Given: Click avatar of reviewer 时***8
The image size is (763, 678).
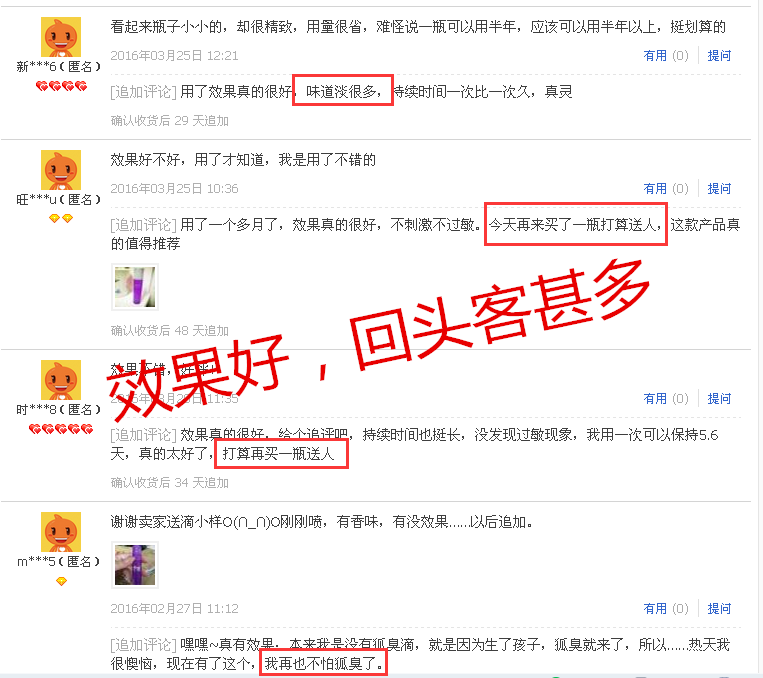Looking at the screenshot, I should [x=60, y=380].
